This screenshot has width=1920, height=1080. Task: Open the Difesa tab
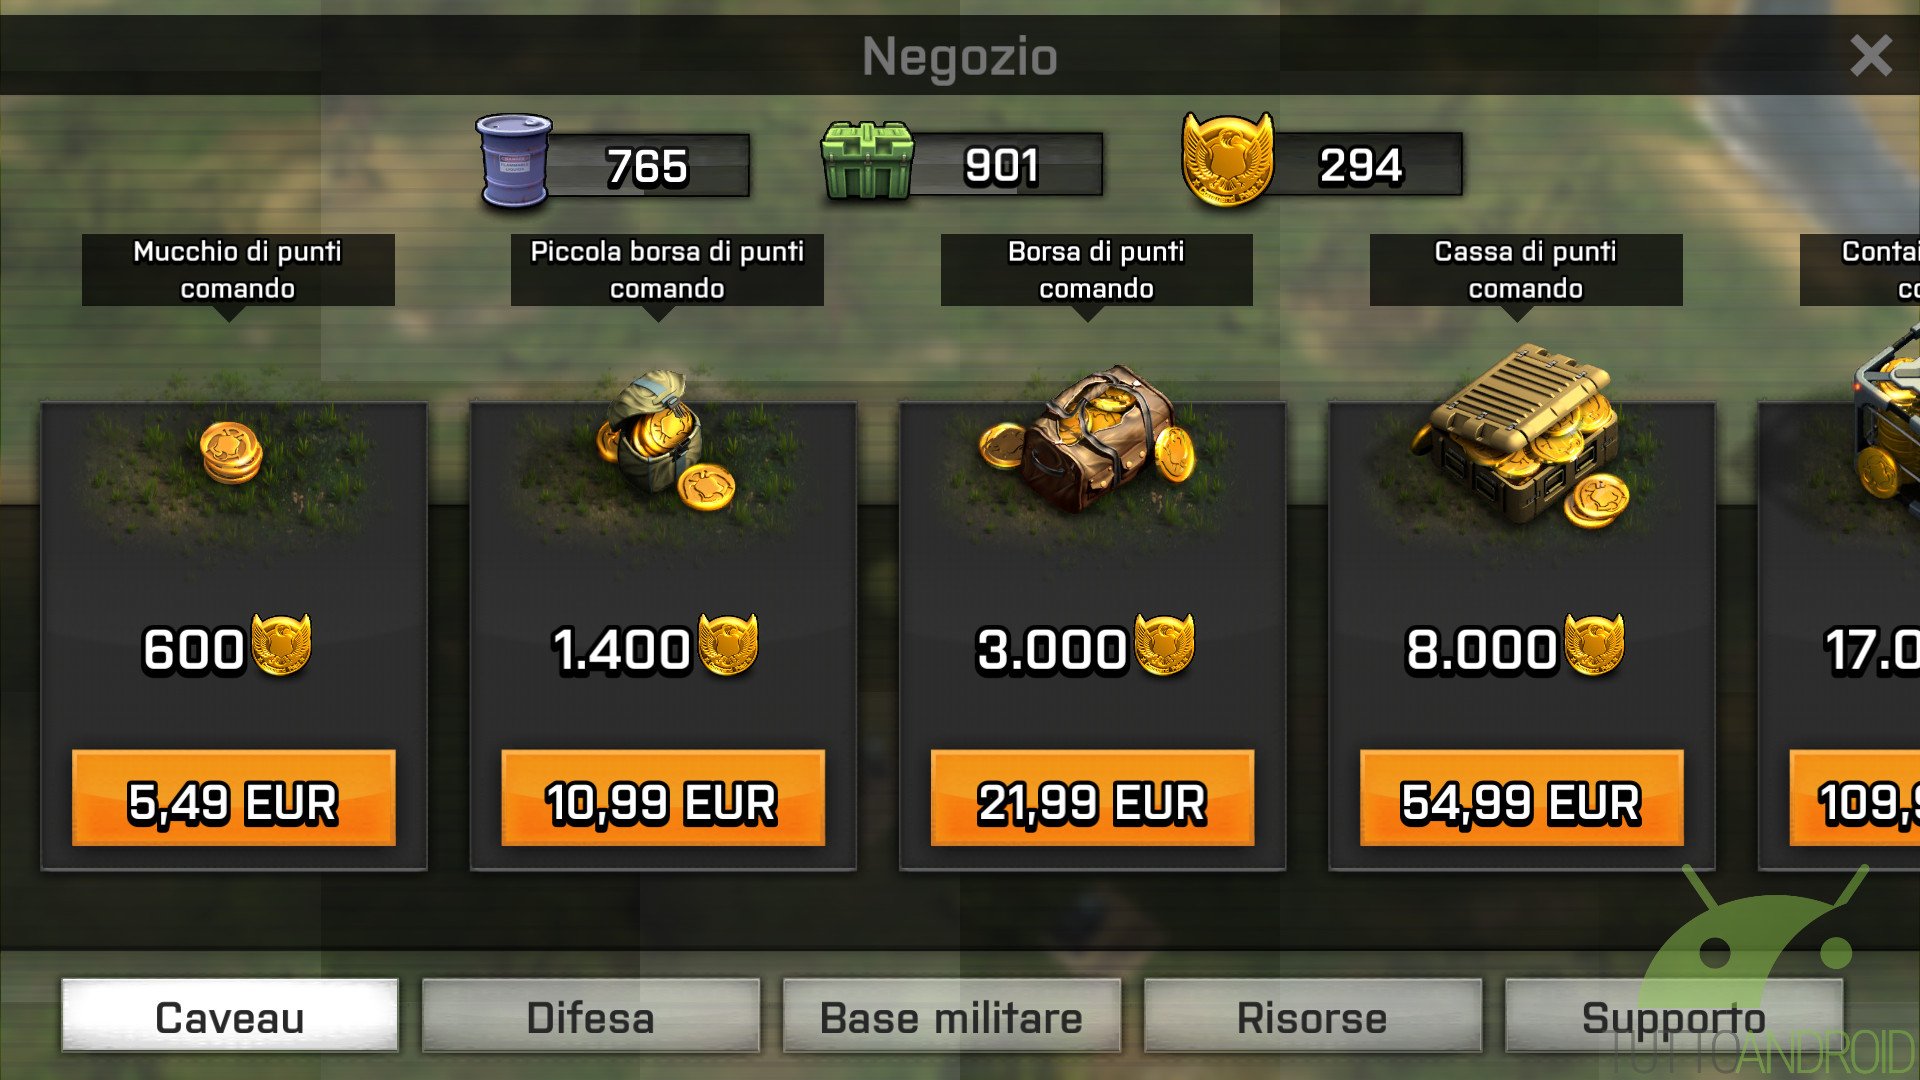[591, 1016]
